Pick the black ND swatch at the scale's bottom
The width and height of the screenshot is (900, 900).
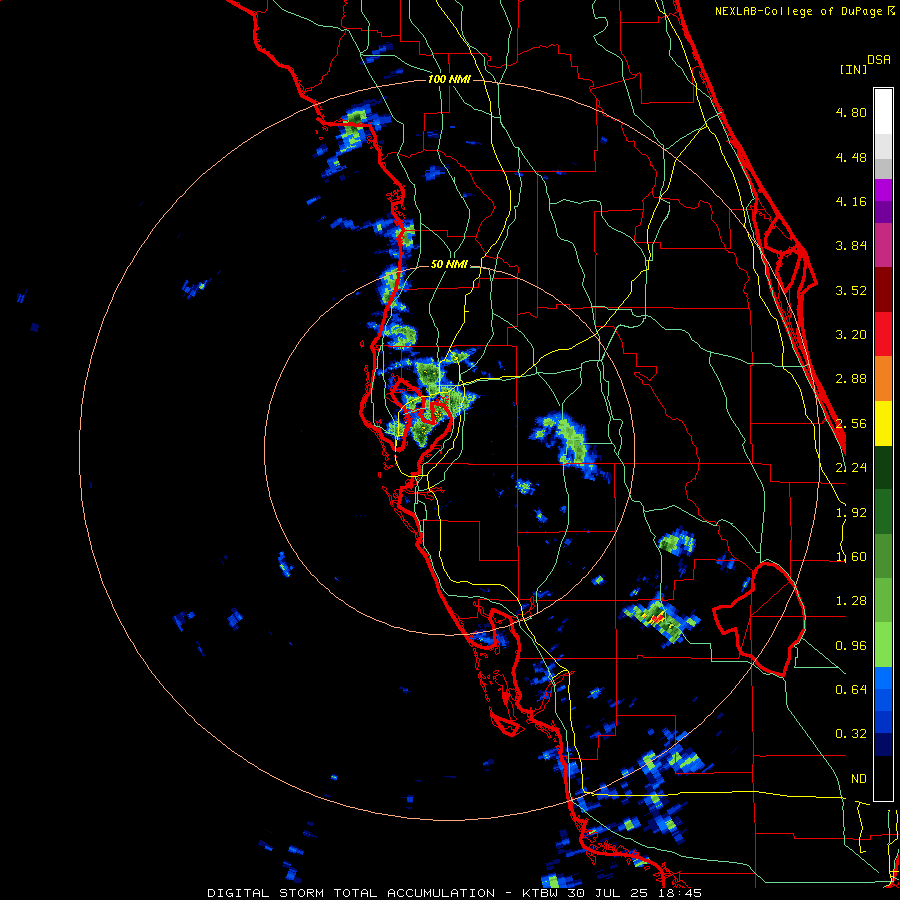[x=883, y=778]
